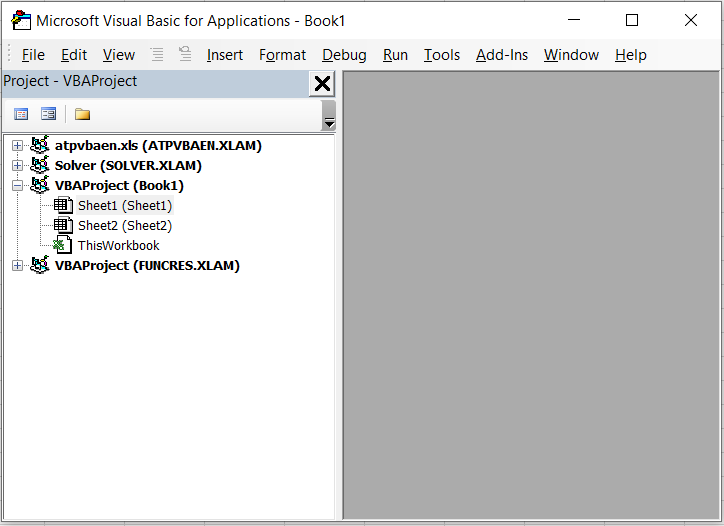This screenshot has width=724, height=526.
Task: Open the Add-Ins menu
Action: click(501, 55)
